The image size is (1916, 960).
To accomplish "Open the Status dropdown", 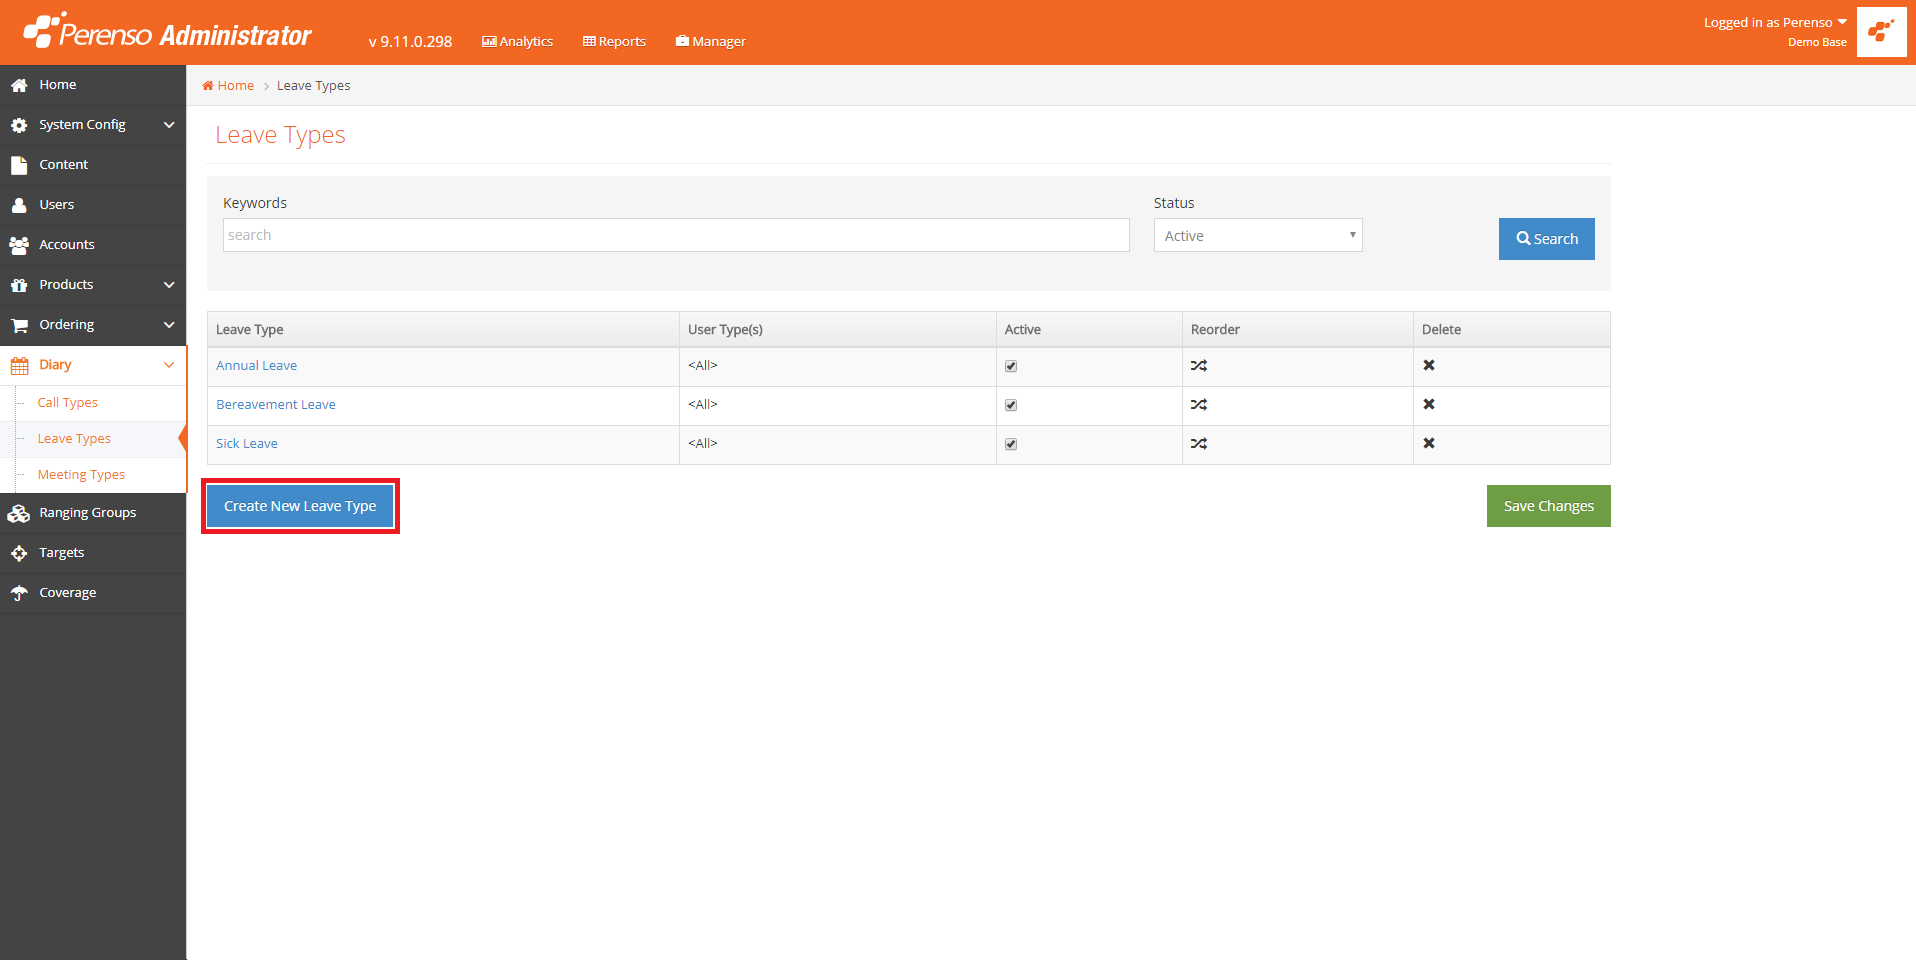I will pos(1258,235).
